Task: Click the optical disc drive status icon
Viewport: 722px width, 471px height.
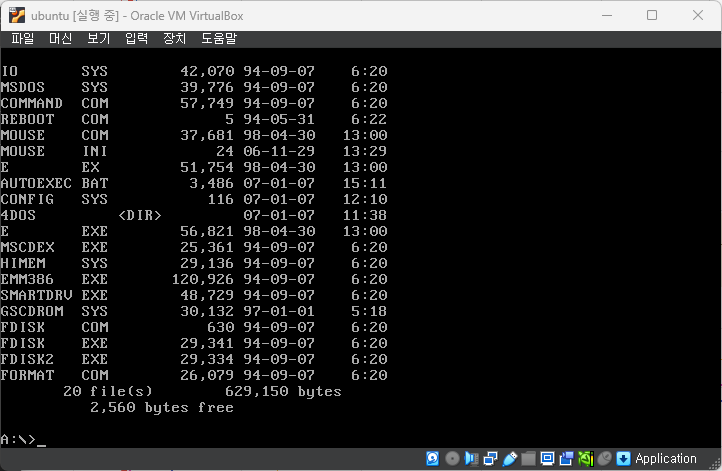Action: click(x=452, y=459)
